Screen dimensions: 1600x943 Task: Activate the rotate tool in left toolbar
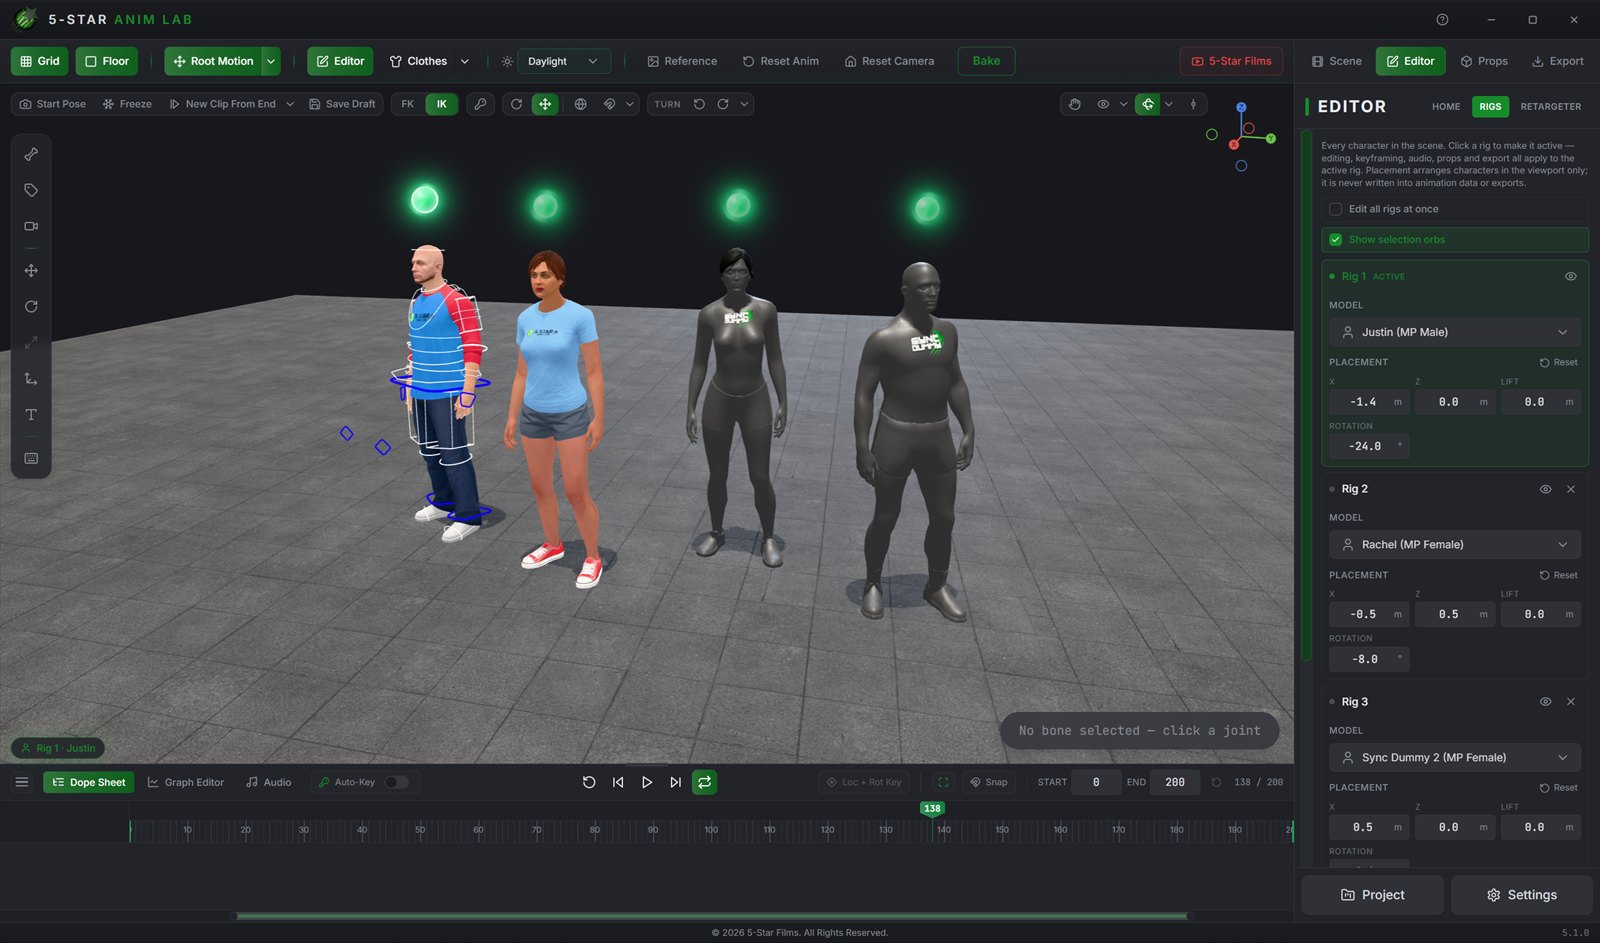[31, 307]
